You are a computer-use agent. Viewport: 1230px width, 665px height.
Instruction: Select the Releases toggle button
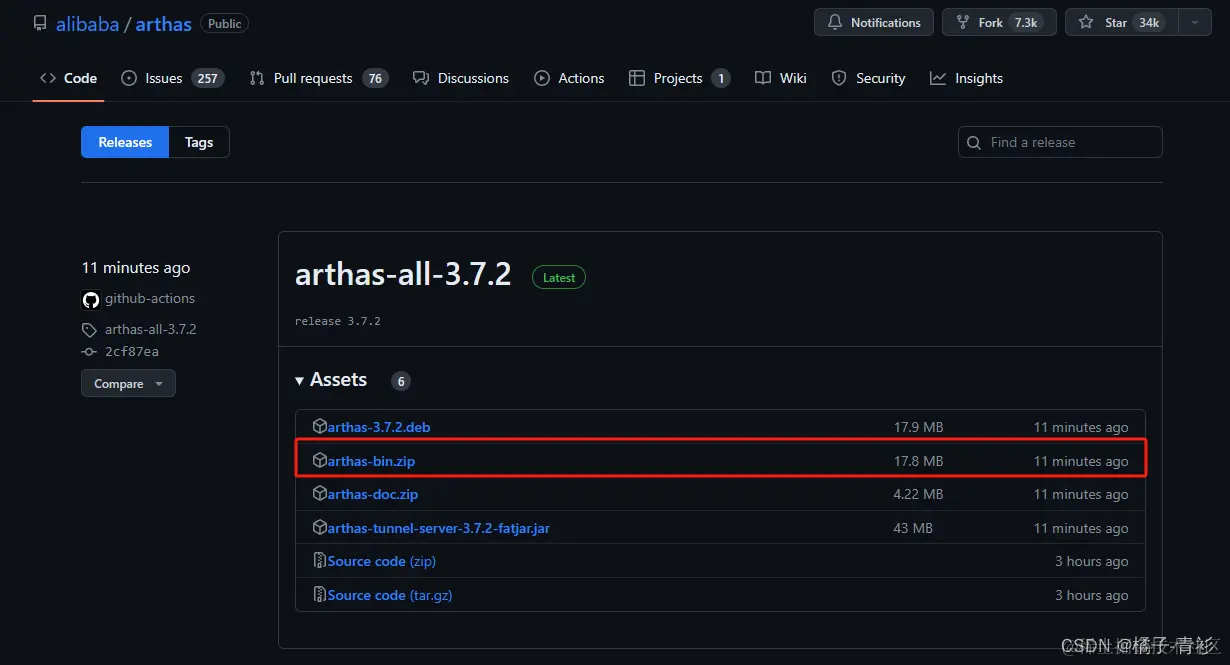coord(125,142)
